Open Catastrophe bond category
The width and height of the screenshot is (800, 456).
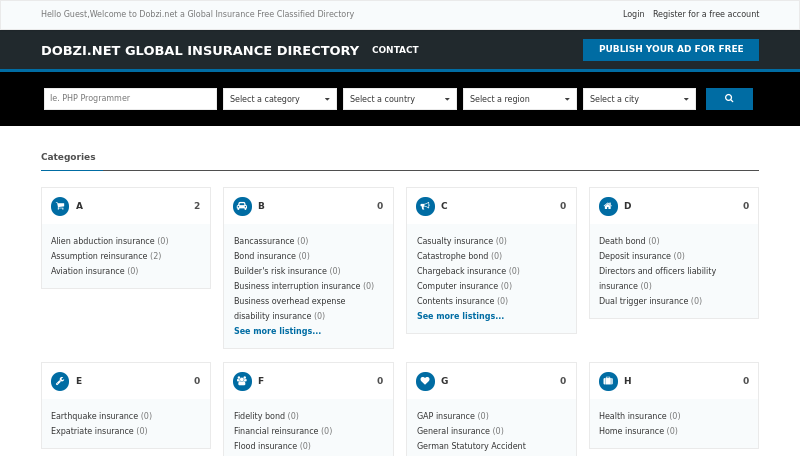[452, 256]
